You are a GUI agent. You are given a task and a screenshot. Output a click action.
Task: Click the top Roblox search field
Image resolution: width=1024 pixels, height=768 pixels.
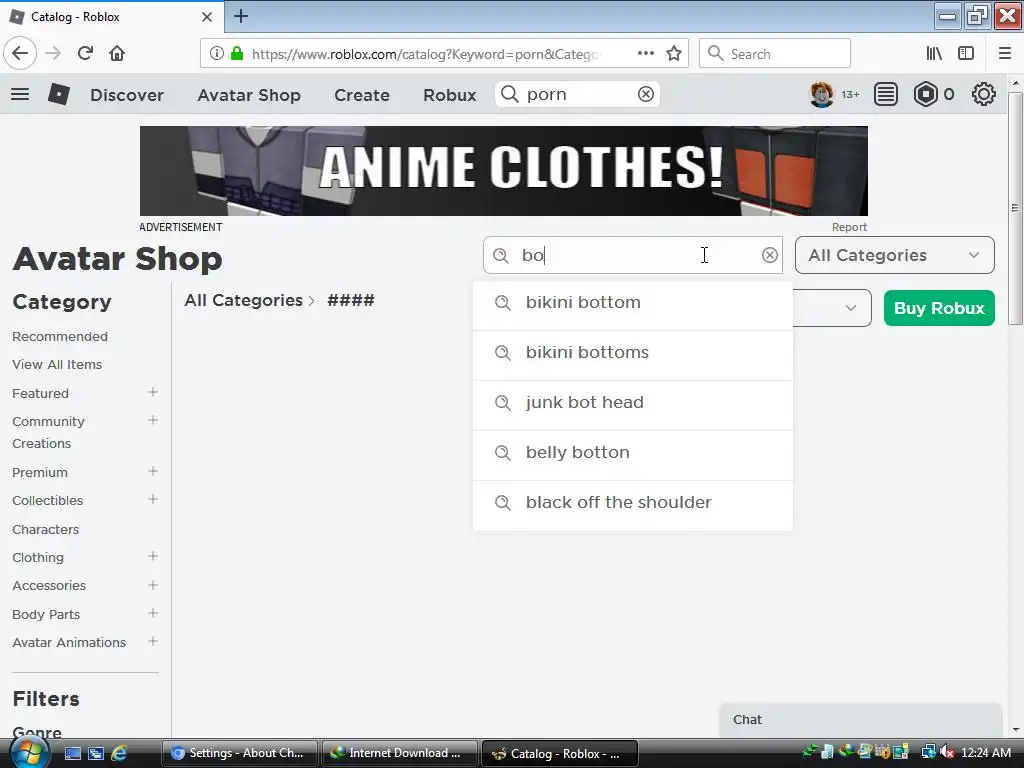click(577, 95)
